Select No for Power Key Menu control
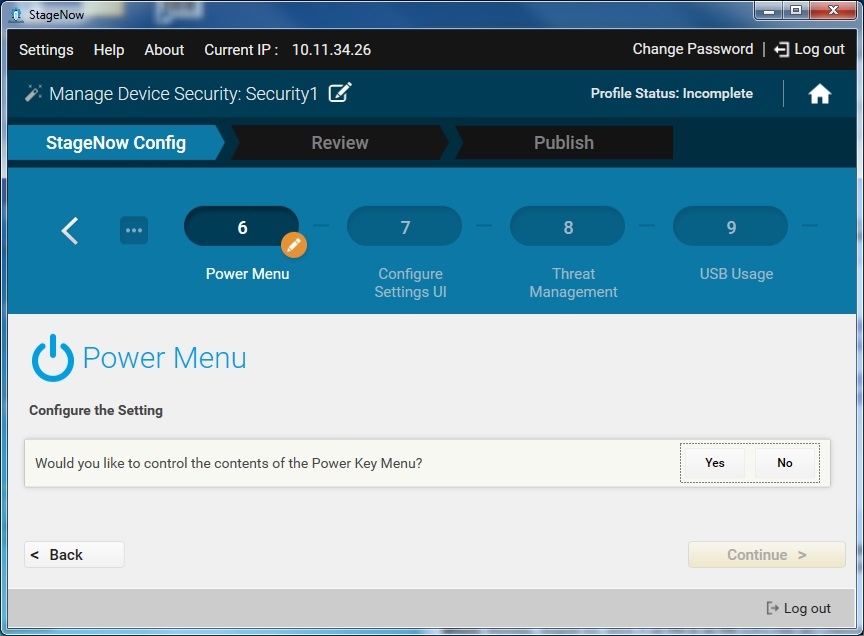Screen dimensions: 864x636 click(x=785, y=463)
